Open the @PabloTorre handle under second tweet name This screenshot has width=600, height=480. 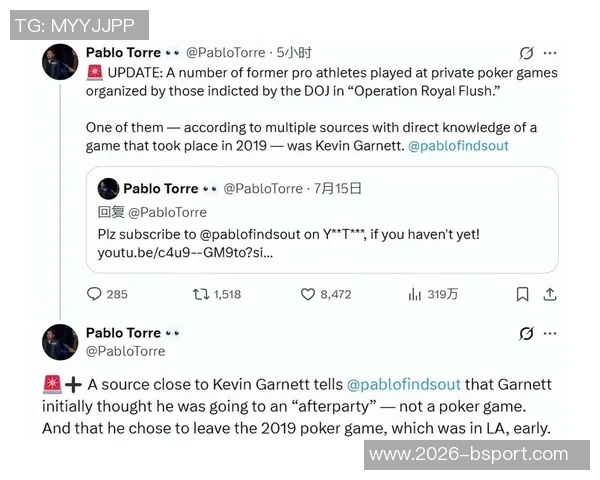click(x=126, y=351)
